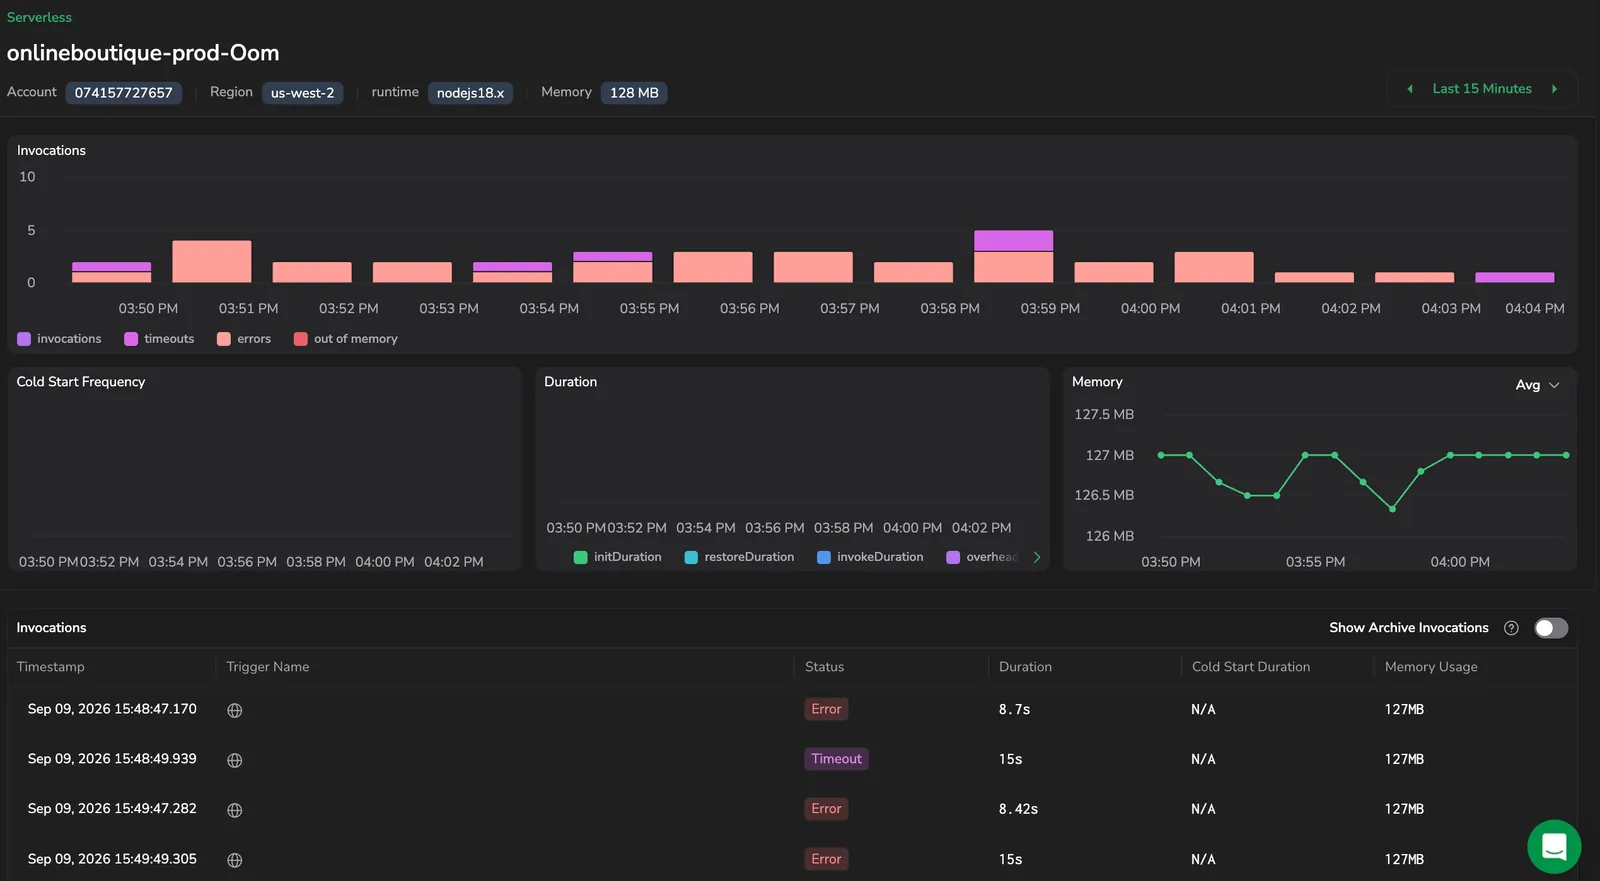Toggle the timeouts legend series
Image resolution: width=1600 pixels, height=881 pixels.
click(x=159, y=339)
